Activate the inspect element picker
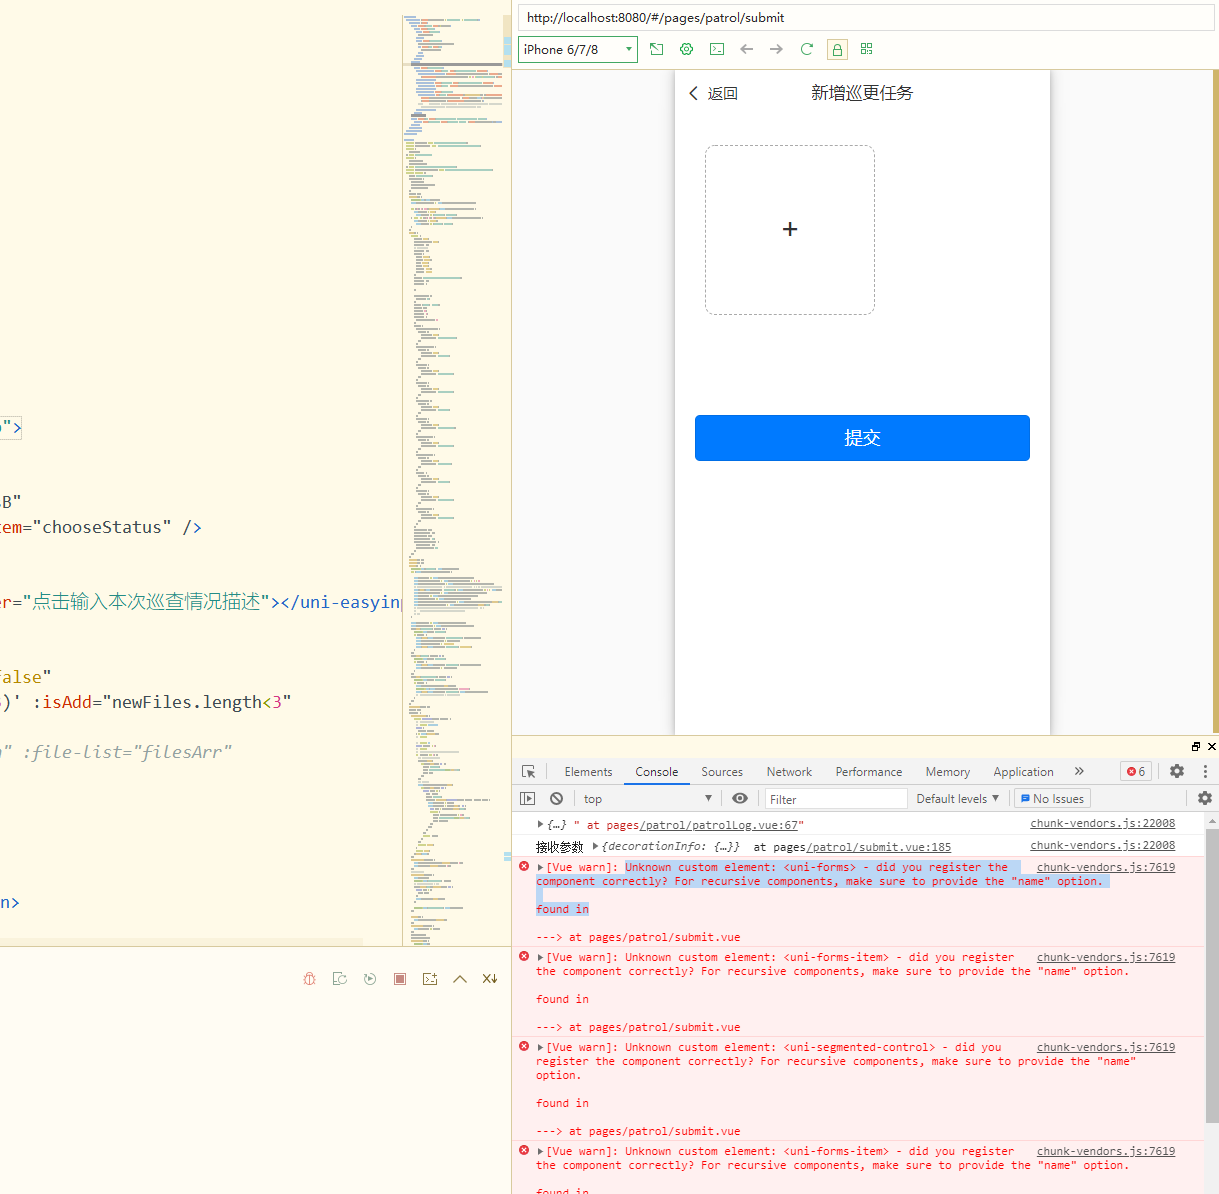 pos(529,772)
